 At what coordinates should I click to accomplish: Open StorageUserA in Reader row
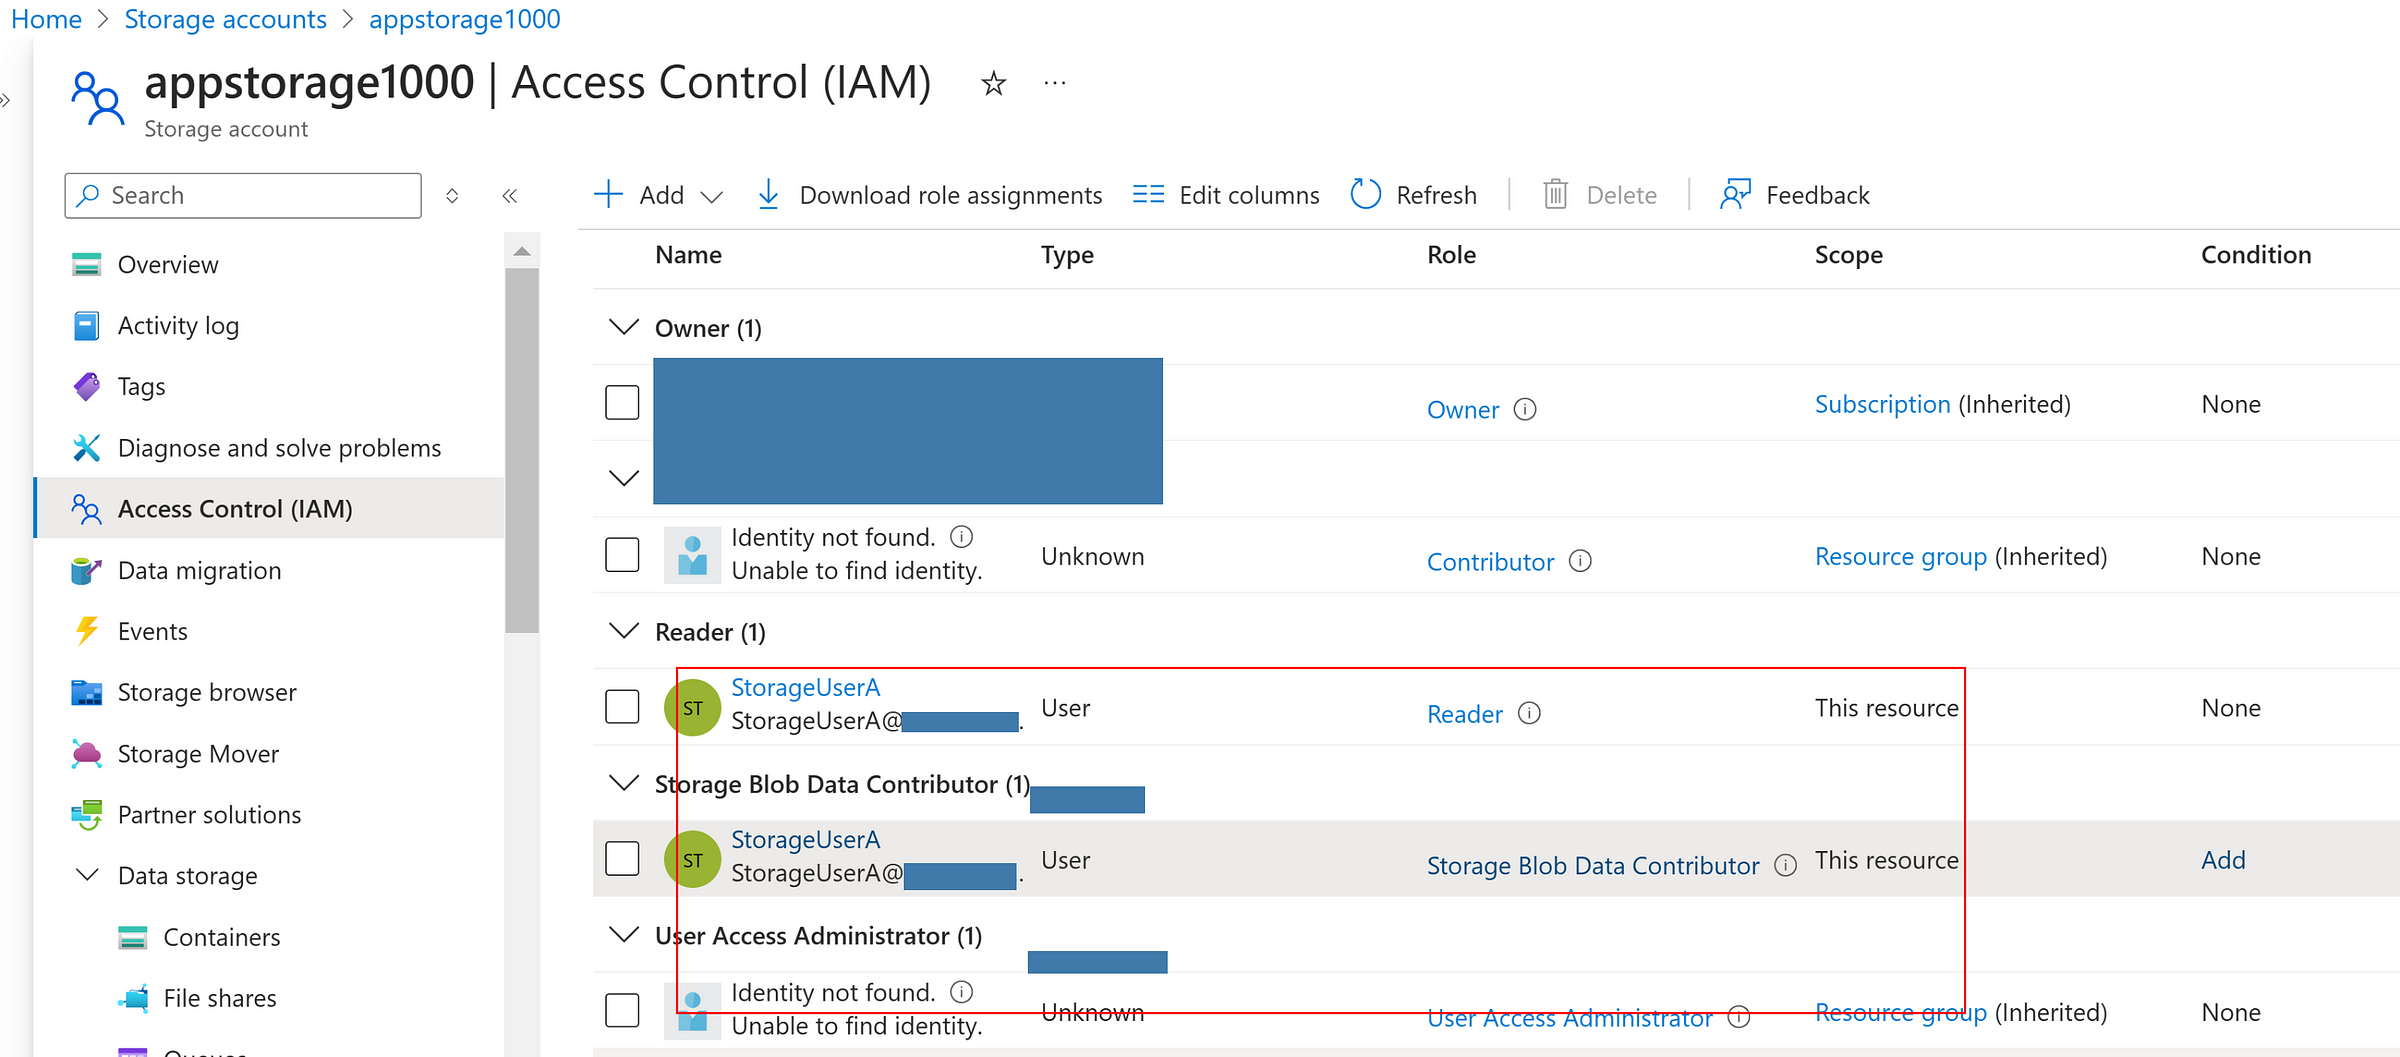(x=805, y=687)
